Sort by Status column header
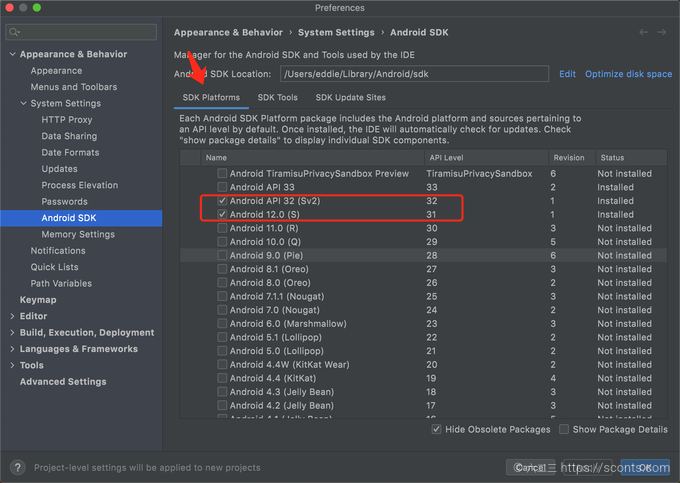680x483 pixels. pyautogui.click(x=631, y=158)
